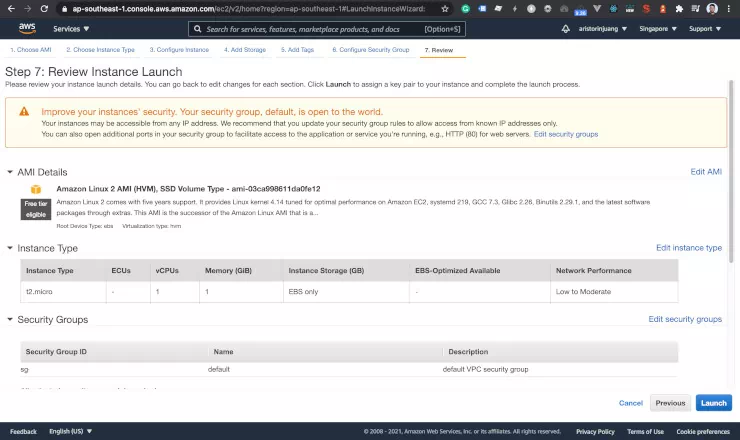The width and height of the screenshot is (740, 440).
Task: Open the Chrome three-dot menu
Action: click(729, 8)
